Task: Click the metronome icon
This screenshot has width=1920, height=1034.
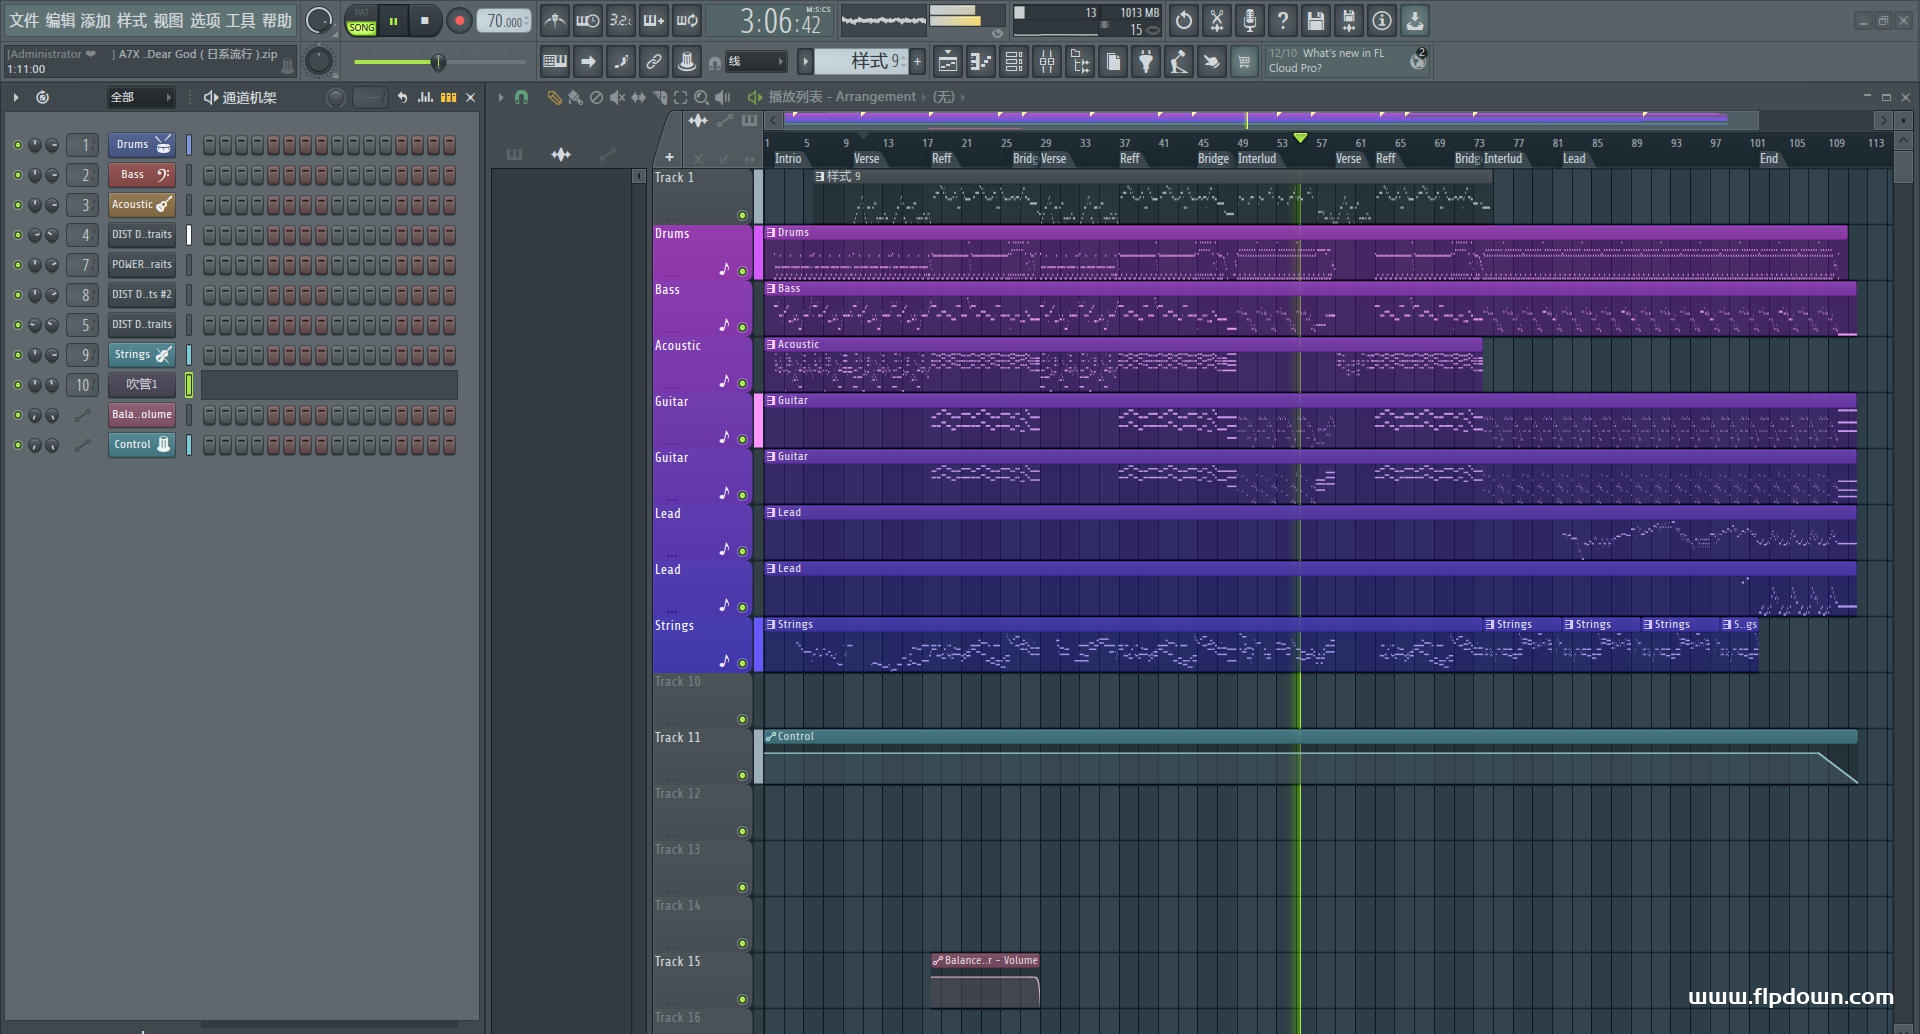Action: (555, 20)
